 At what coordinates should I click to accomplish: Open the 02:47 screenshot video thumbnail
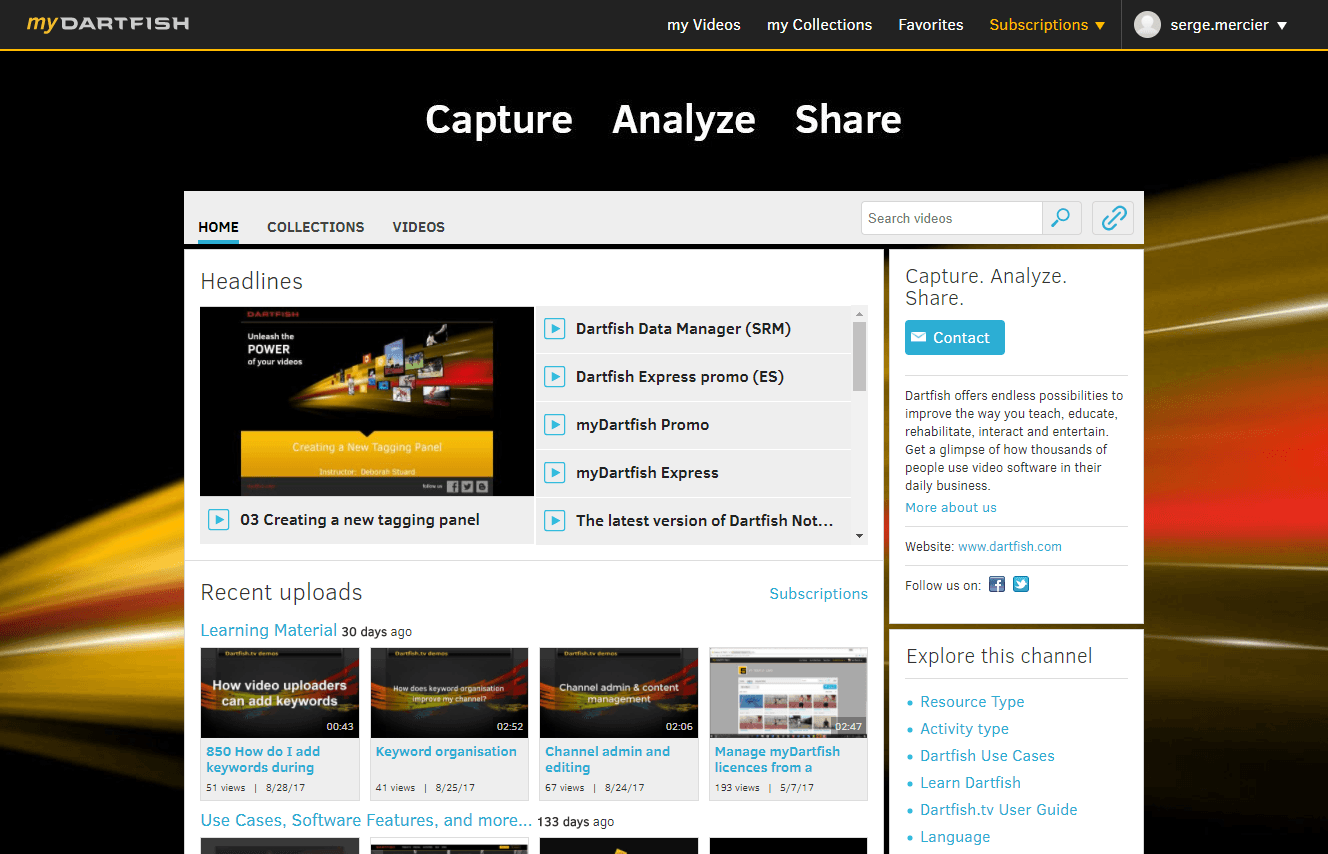[x=788, y=692]
